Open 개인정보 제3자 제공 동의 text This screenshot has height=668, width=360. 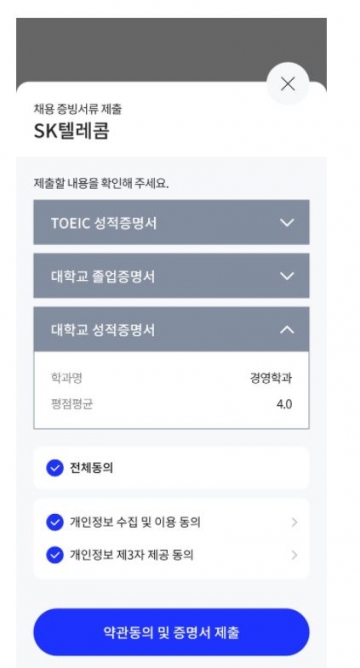[x=132, y=555]
